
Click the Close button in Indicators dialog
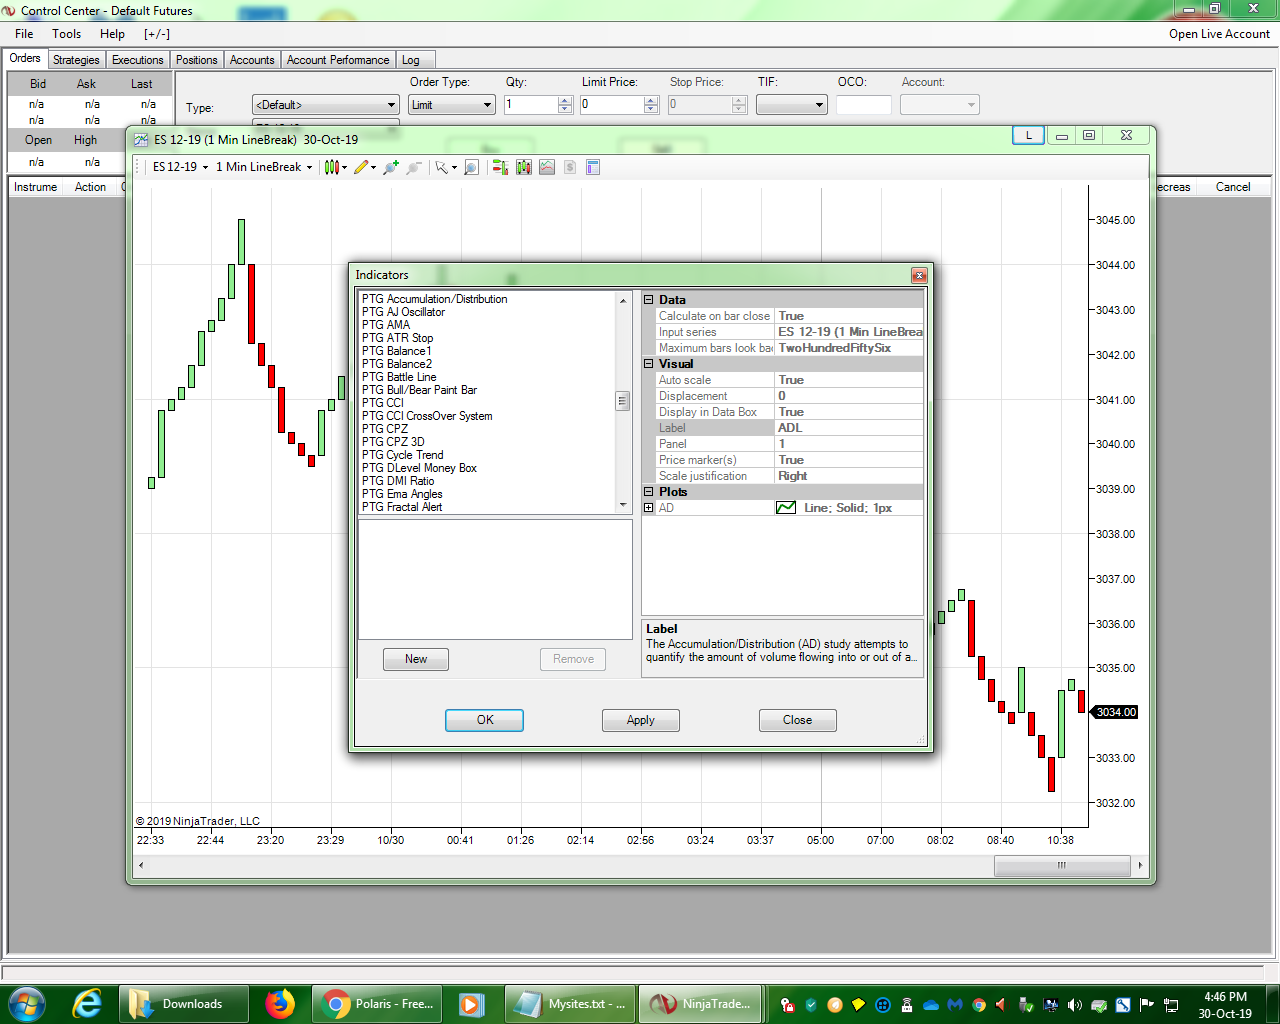798,720
